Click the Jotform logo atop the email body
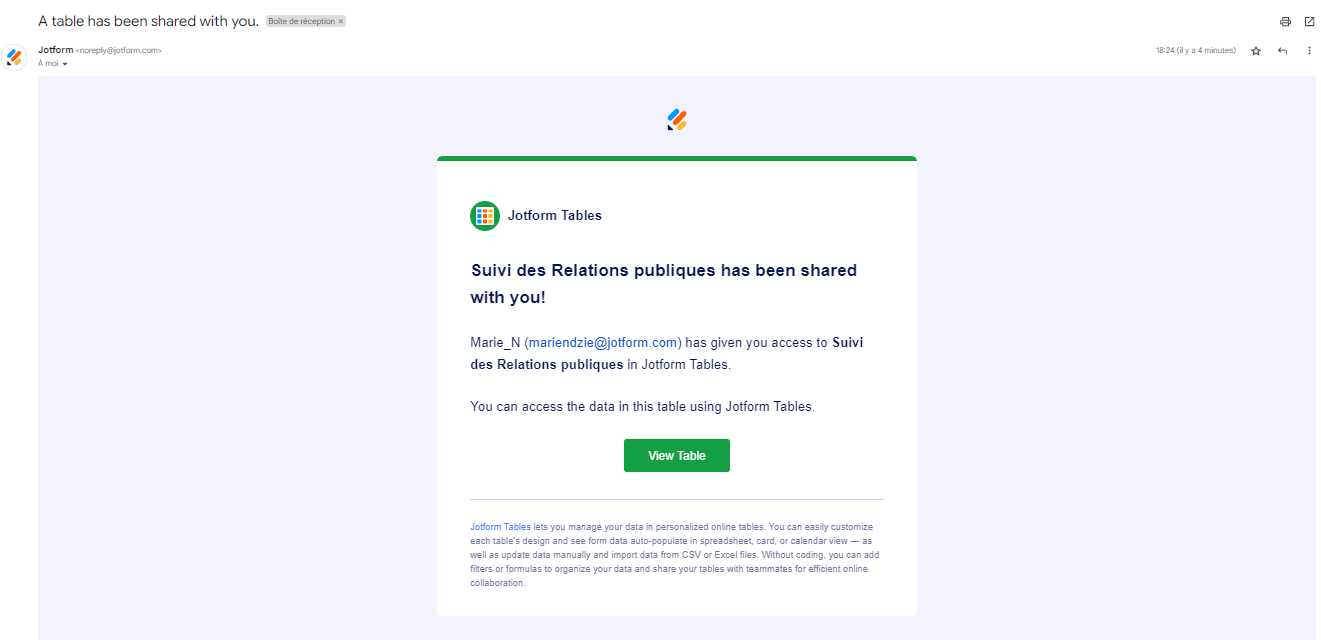This screenshot has width=1321, height=640. coord(677,120)
